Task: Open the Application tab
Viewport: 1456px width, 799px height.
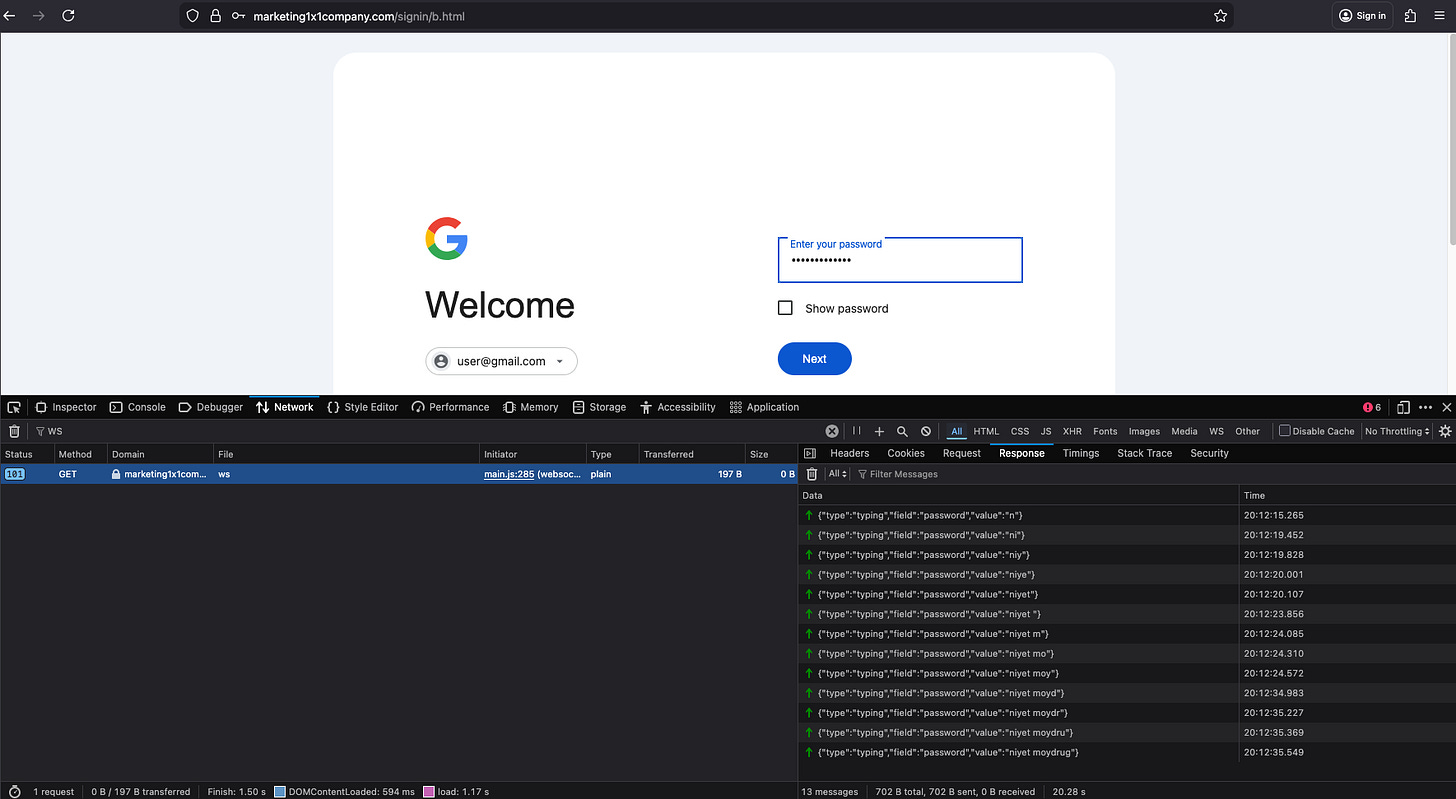Action: point(764,407)
